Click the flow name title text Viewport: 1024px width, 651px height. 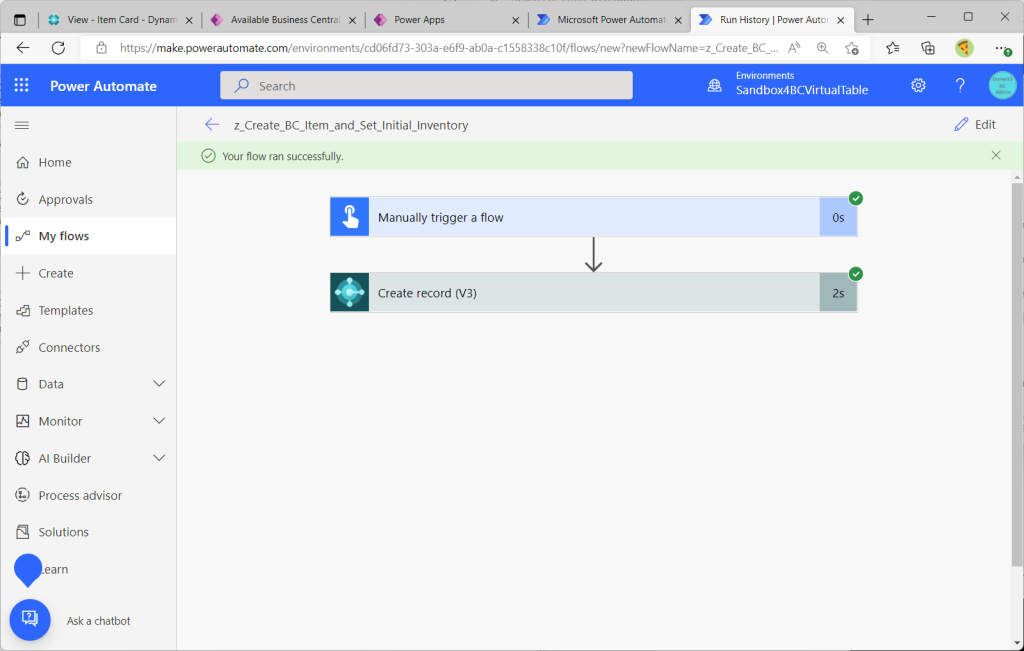point(351,125)
